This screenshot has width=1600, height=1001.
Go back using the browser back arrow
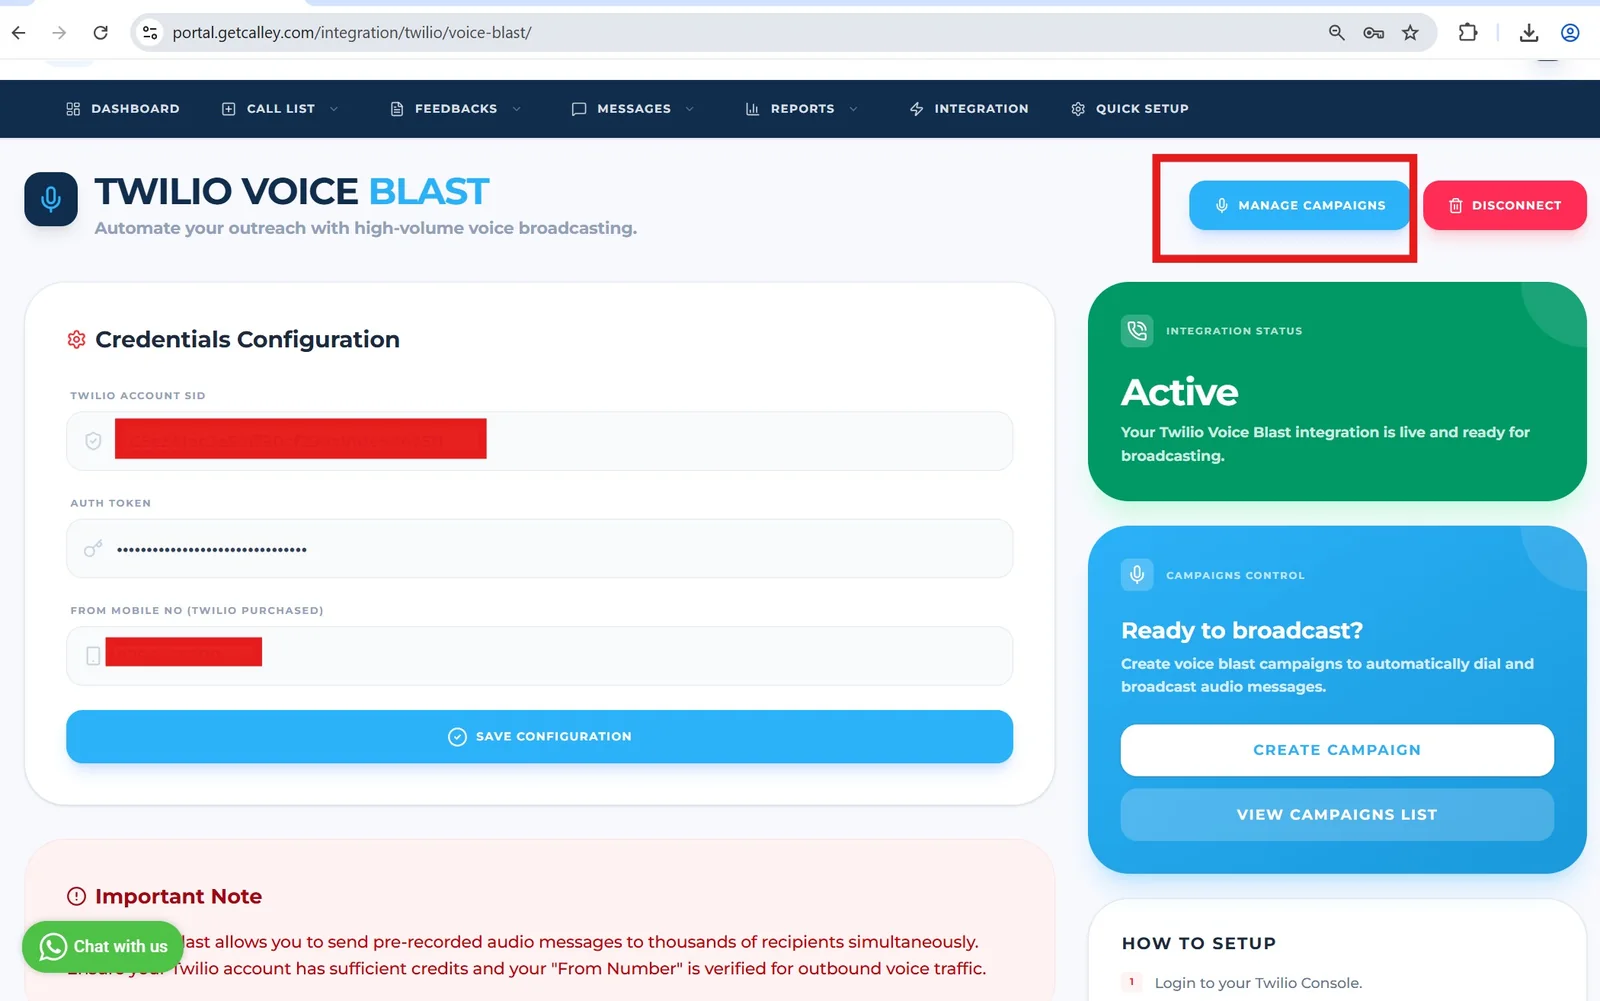click(19, 33)
